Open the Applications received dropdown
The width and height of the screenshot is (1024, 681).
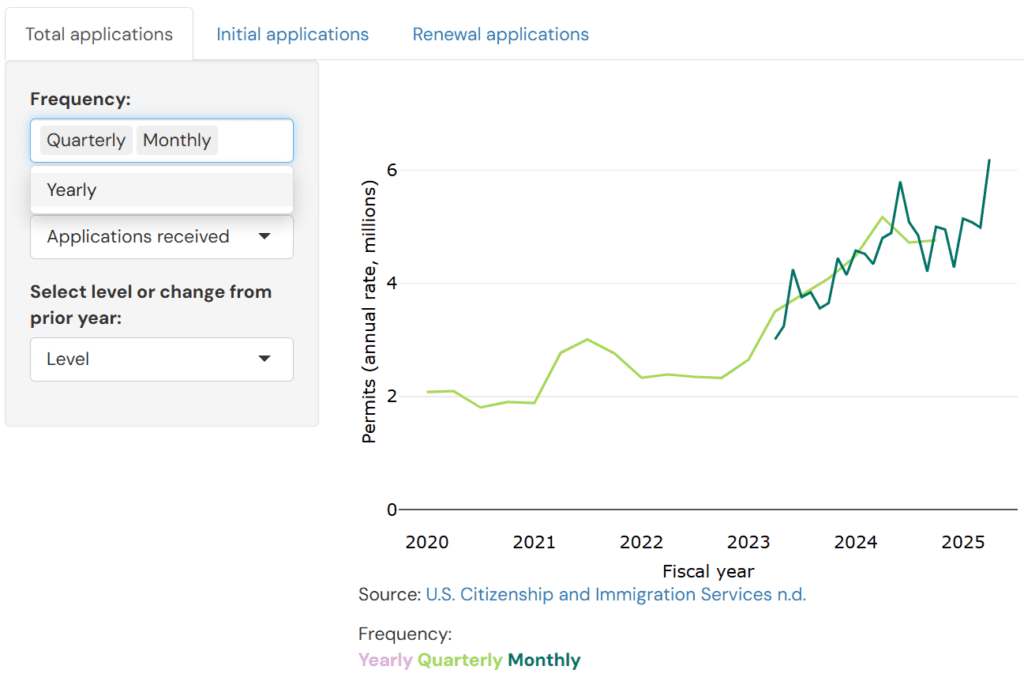tap(162, 236)
